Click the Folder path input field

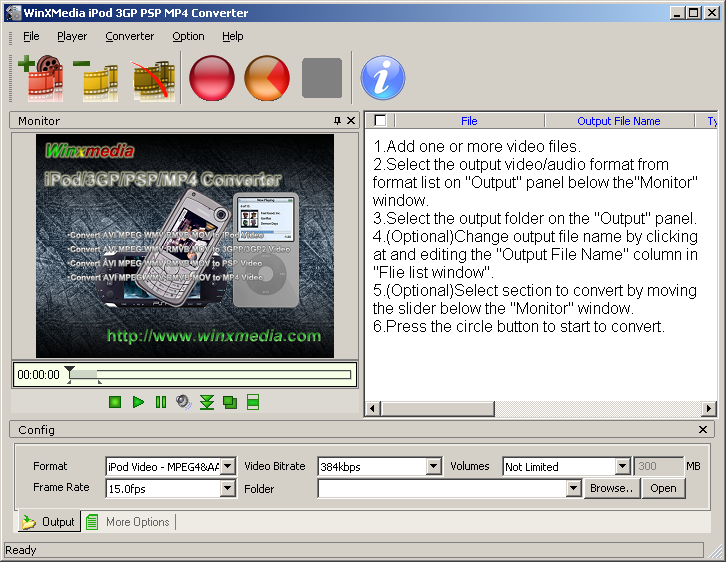click(442, 488)
